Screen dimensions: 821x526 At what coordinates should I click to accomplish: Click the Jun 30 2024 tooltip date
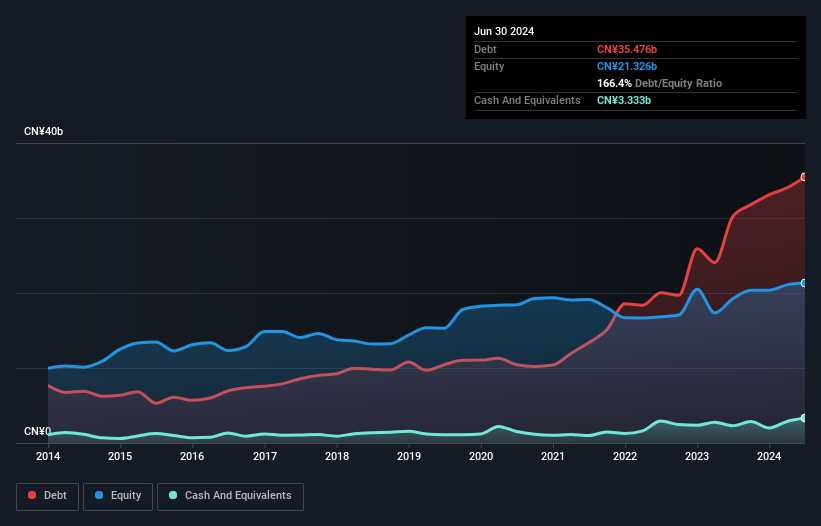tap(504, 31)
